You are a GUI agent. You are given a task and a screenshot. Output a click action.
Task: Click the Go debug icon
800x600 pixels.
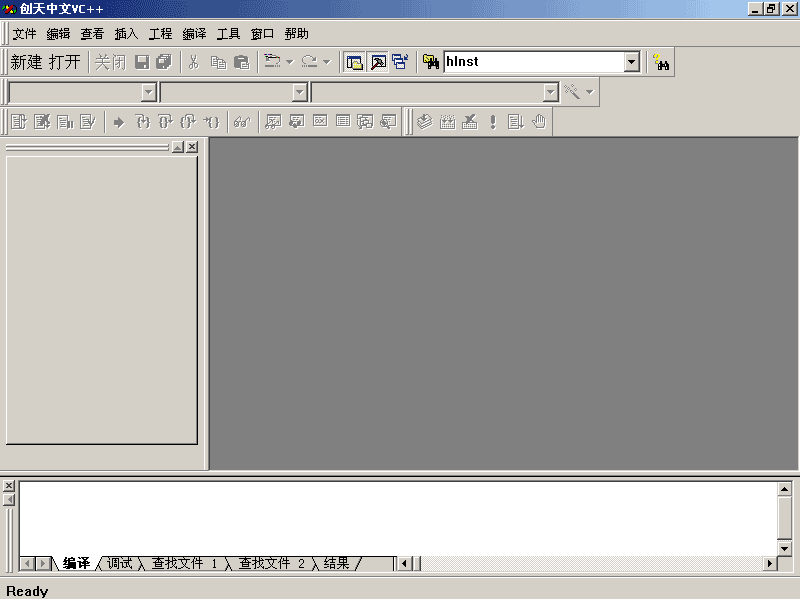point(516,122)
